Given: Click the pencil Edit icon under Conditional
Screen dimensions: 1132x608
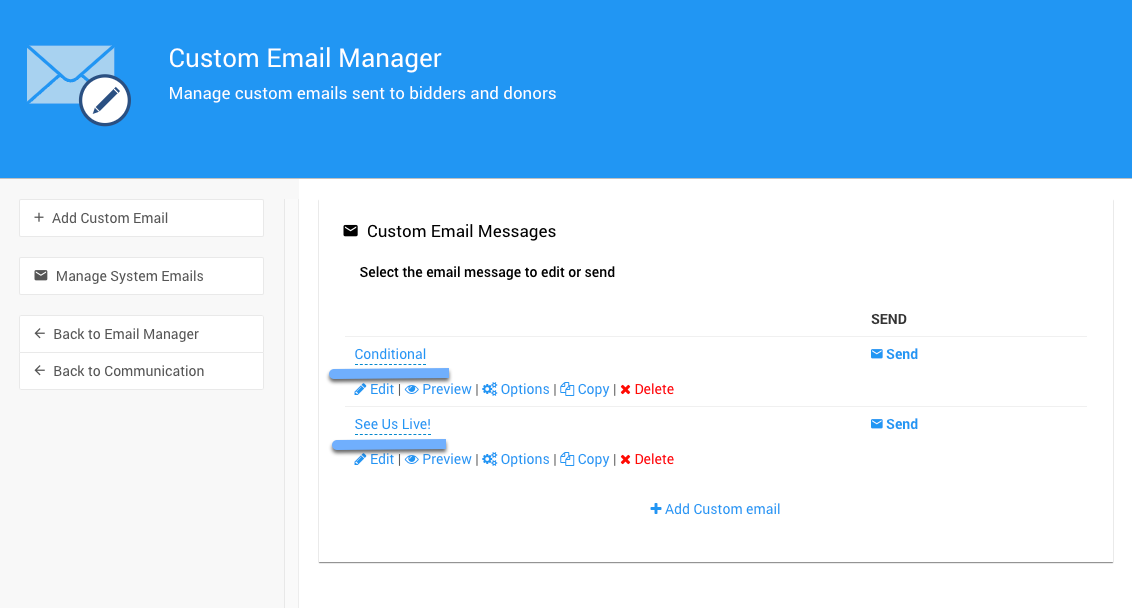Looking at the screenshot, I should pos(360,389).
